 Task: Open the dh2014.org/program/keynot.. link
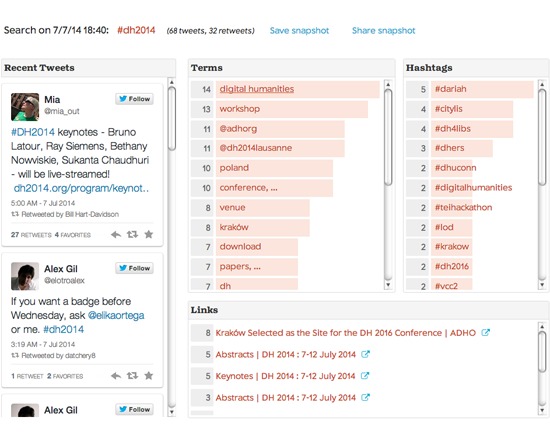[81, 188]
